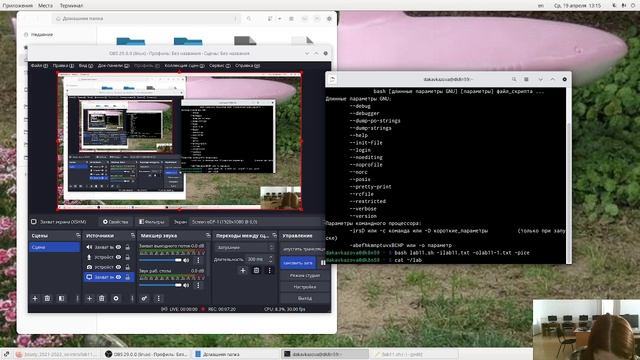This screenshot has width=640, height=360.
Task: Click Свойства button in source toolbar
Action: pyautogui.click(x=116, y=222)
